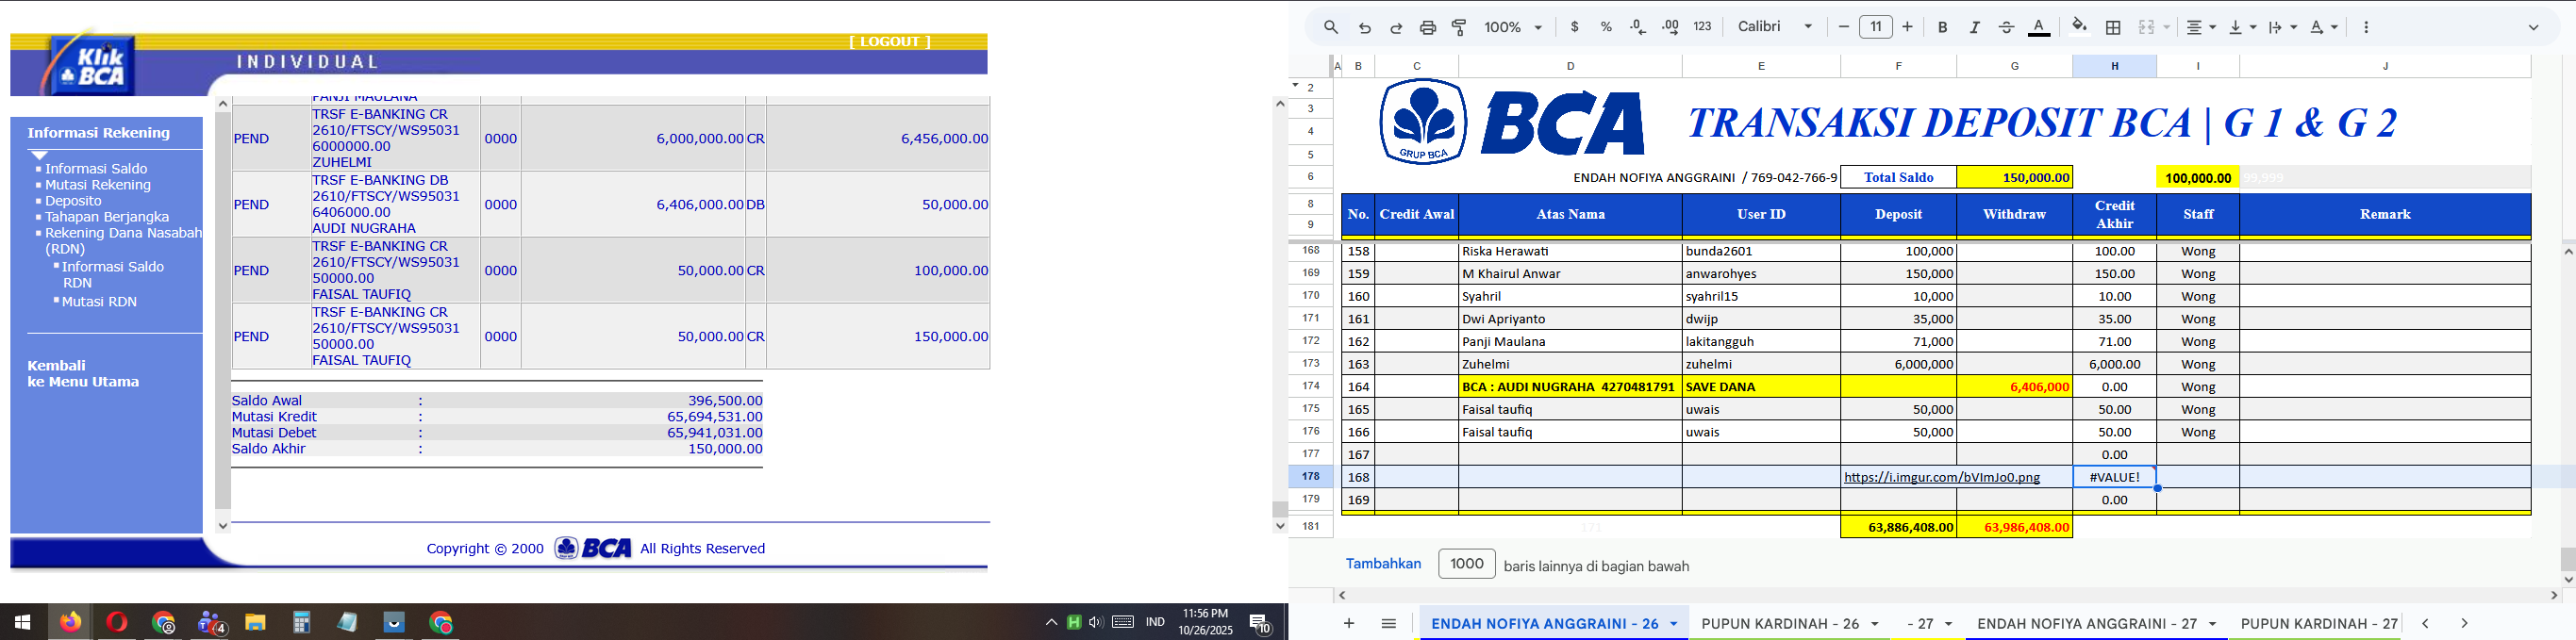Open text wrapping dropdown
2576x640 pixels.
coord(2282,27)
